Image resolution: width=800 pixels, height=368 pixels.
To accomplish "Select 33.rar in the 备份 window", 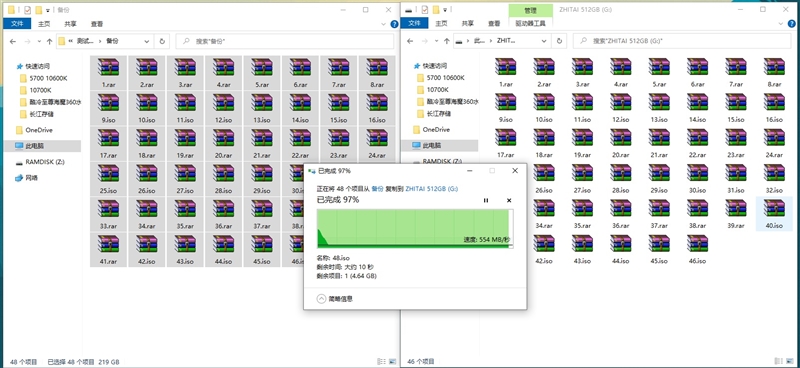I will coord(108,214).
